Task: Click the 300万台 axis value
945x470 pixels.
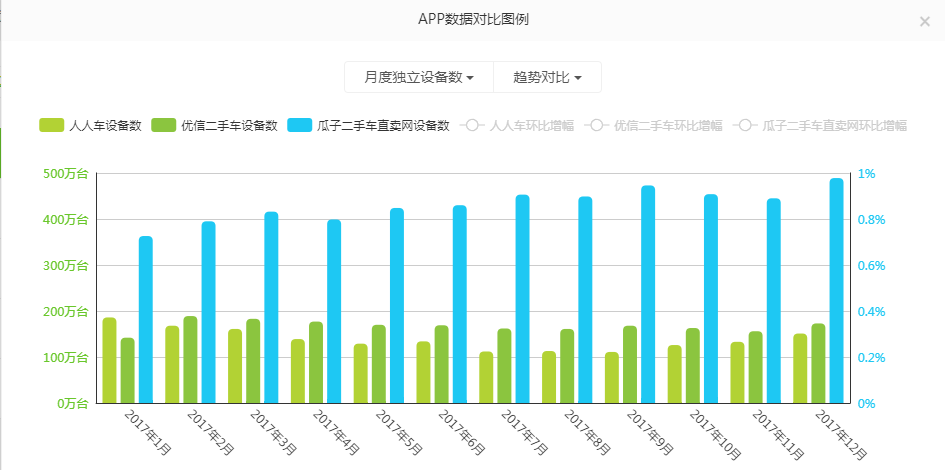Action: pos(66,266)
